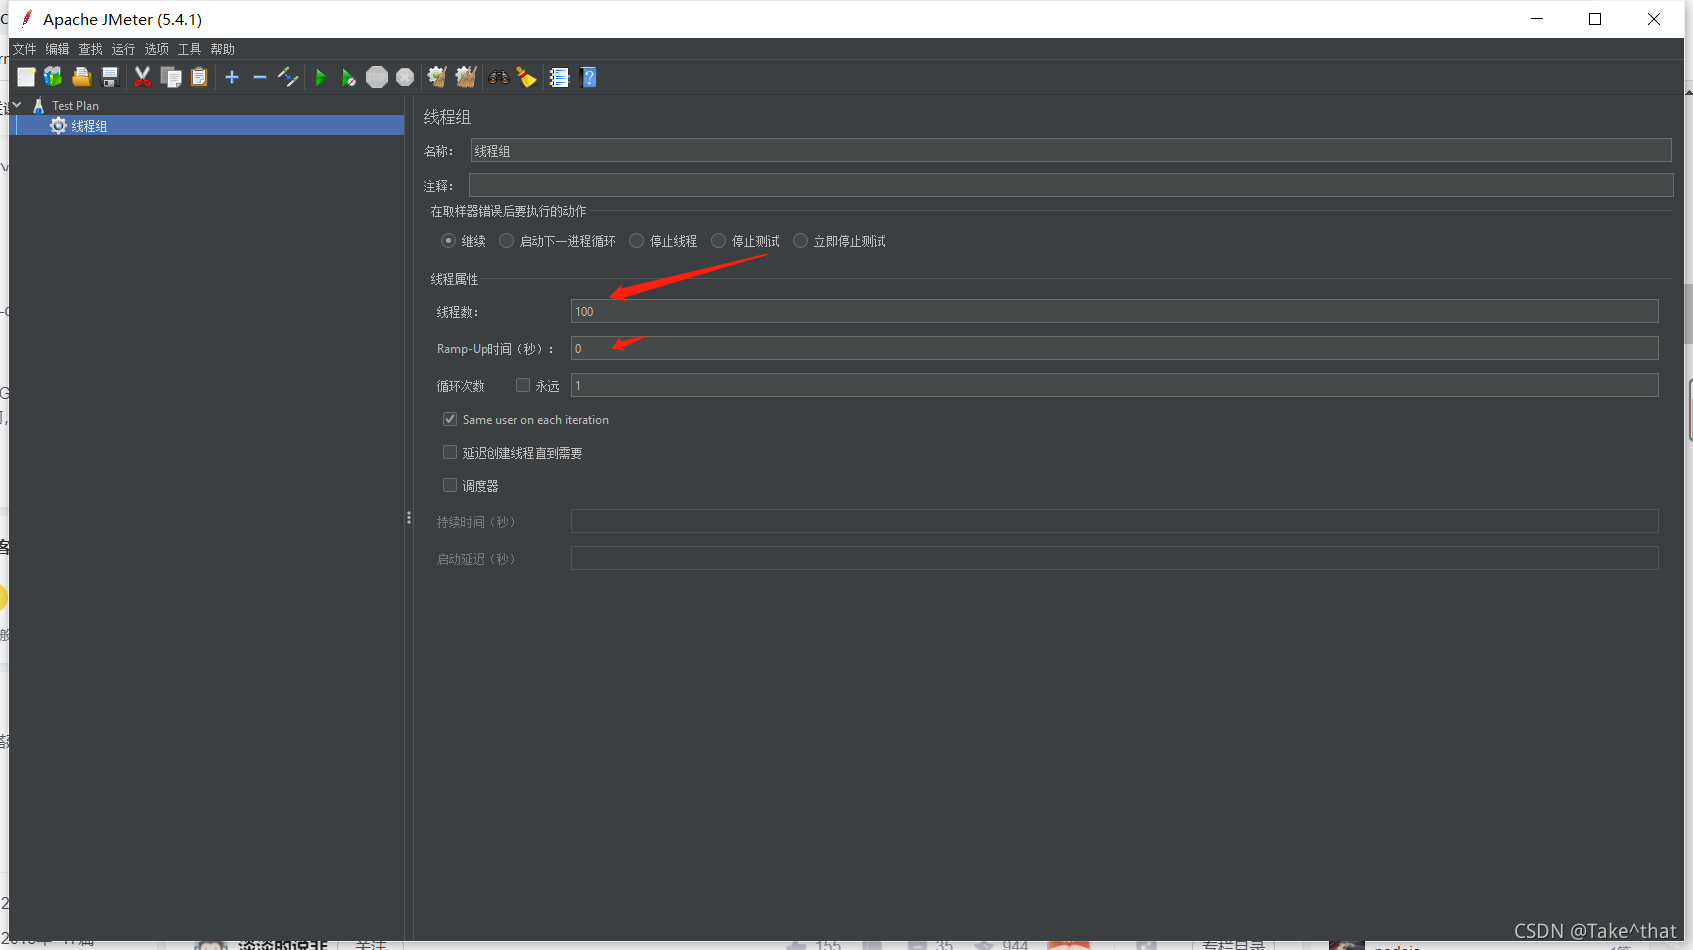The image size is (1693, 950).
Task: Open the 工具 menu
Action: click(x=189, y=49)
